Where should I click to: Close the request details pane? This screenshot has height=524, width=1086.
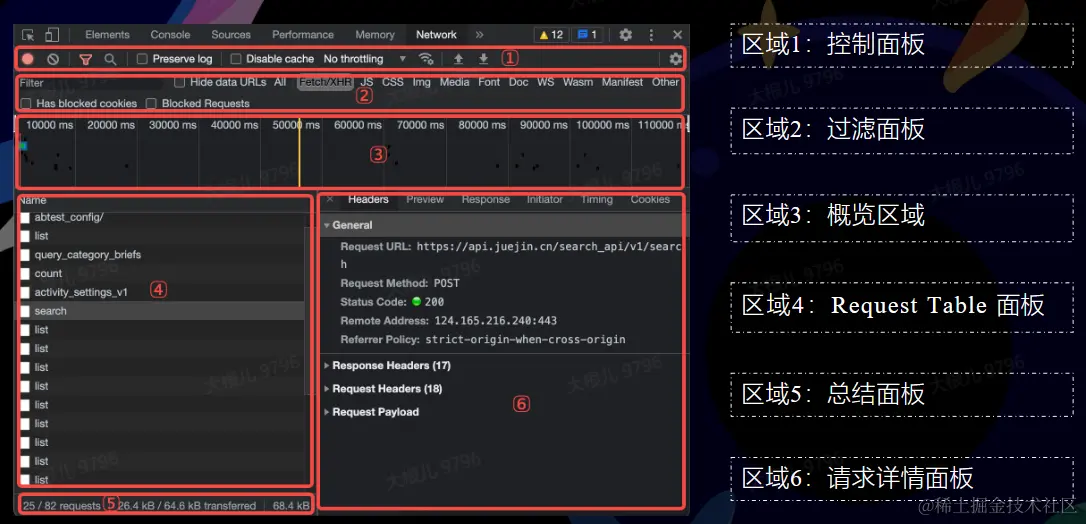pos(330,199)
